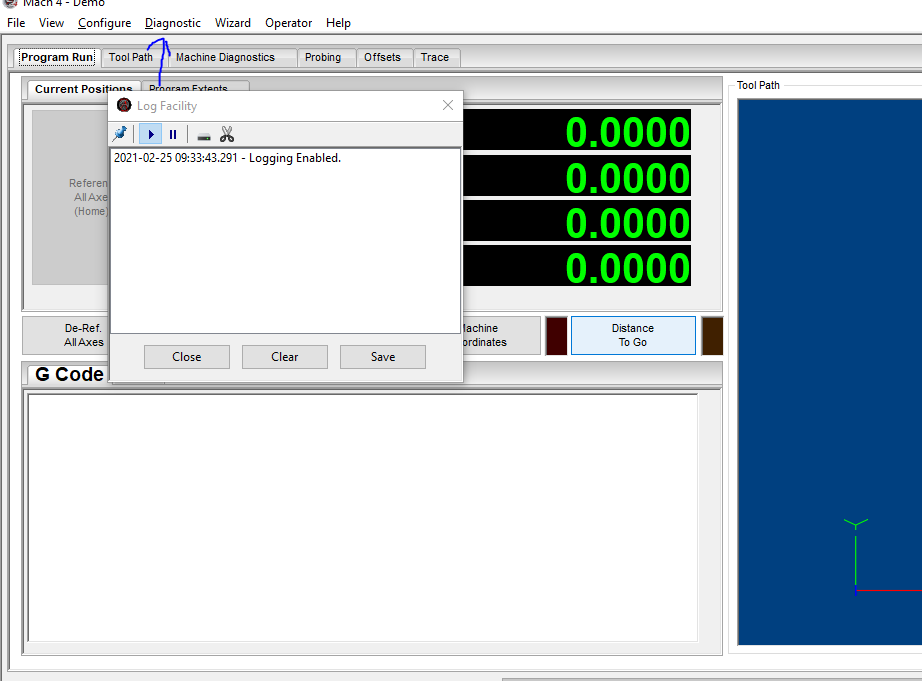Click the pin icon in Log Facility toolbar
This screenshot has width=922, height=681.
point(120,134)
